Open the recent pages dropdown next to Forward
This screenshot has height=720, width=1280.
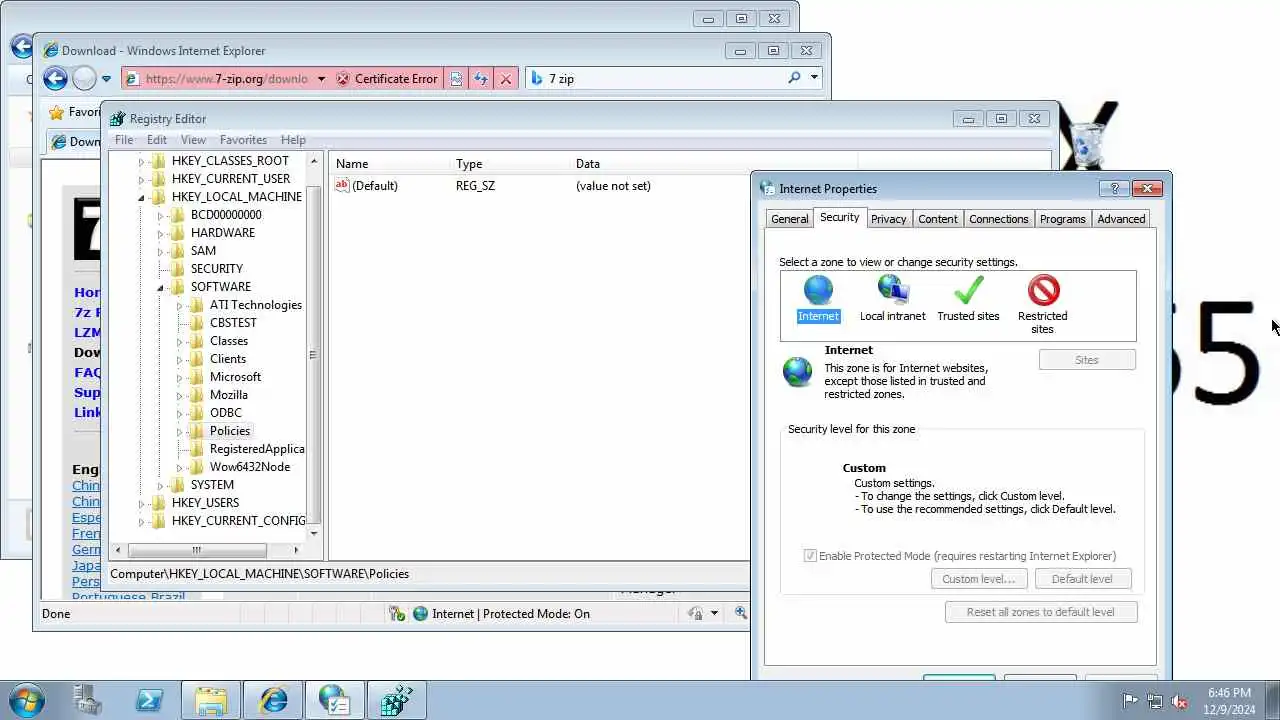coord(106,78)
